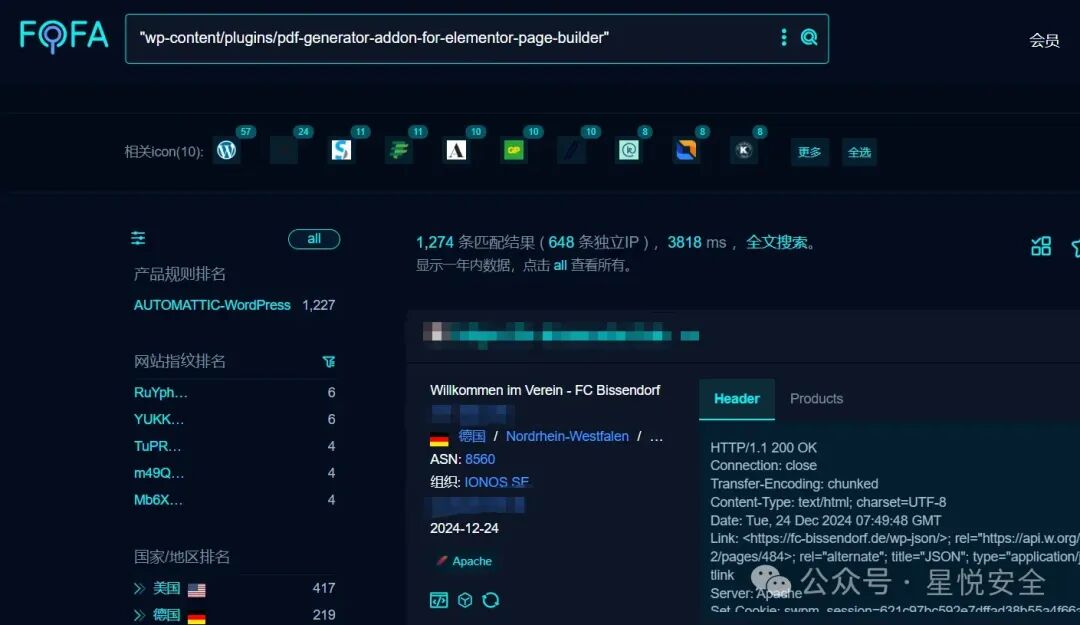
Task: Click the 全文搜索 full text search link
Action: 777,243
